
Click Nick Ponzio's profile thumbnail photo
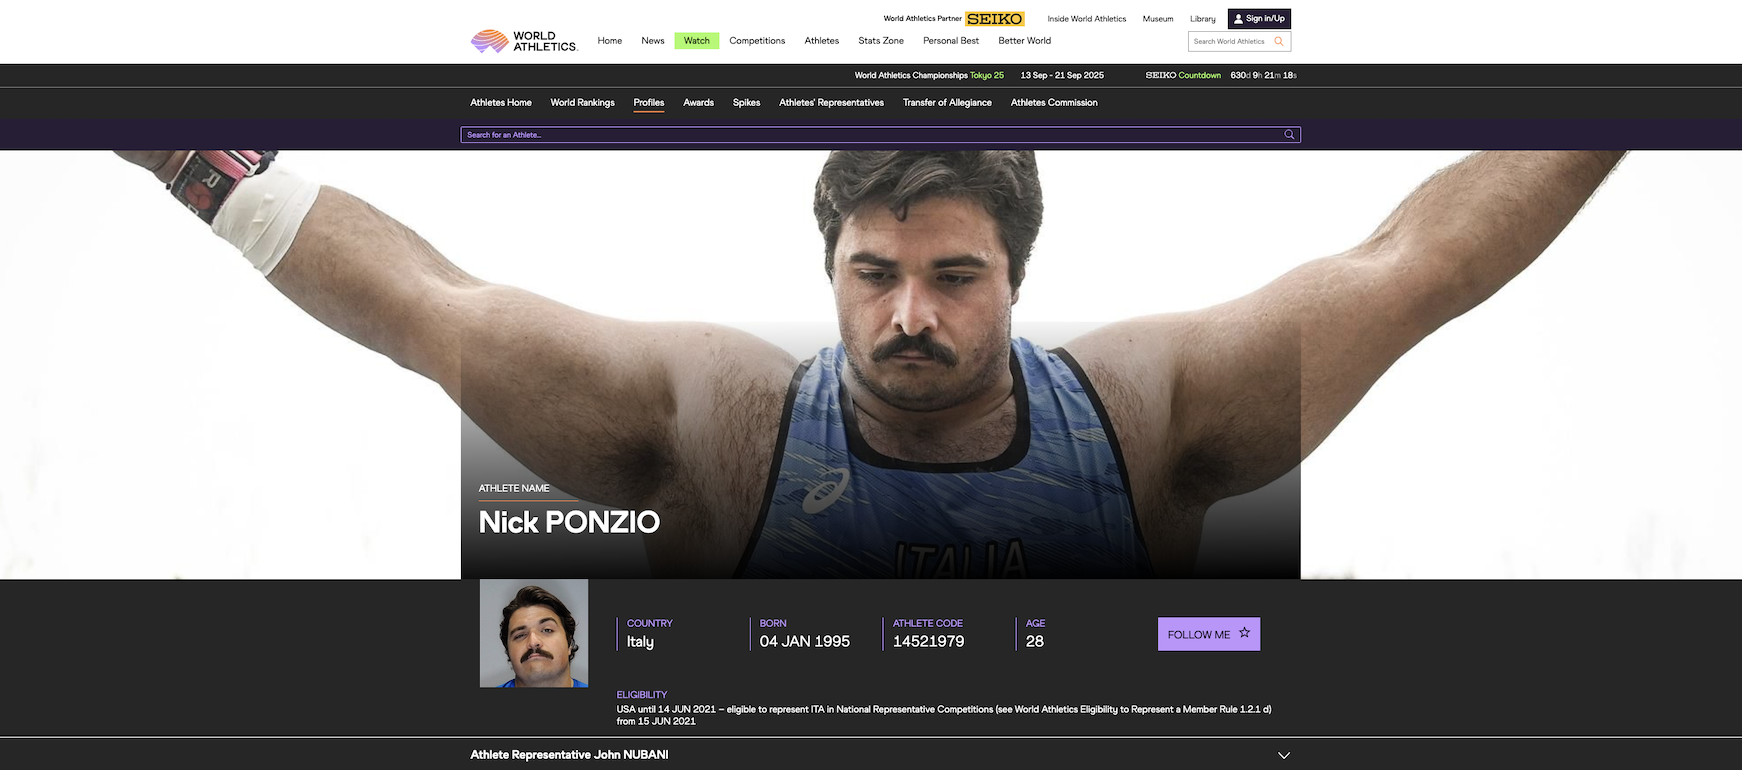tap(534, 633)
